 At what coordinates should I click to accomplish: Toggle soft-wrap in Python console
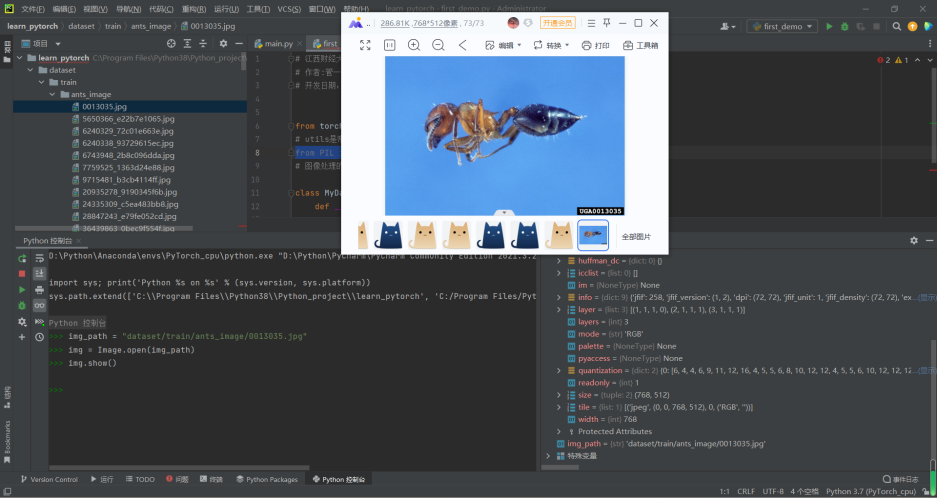tap(39, 257)
